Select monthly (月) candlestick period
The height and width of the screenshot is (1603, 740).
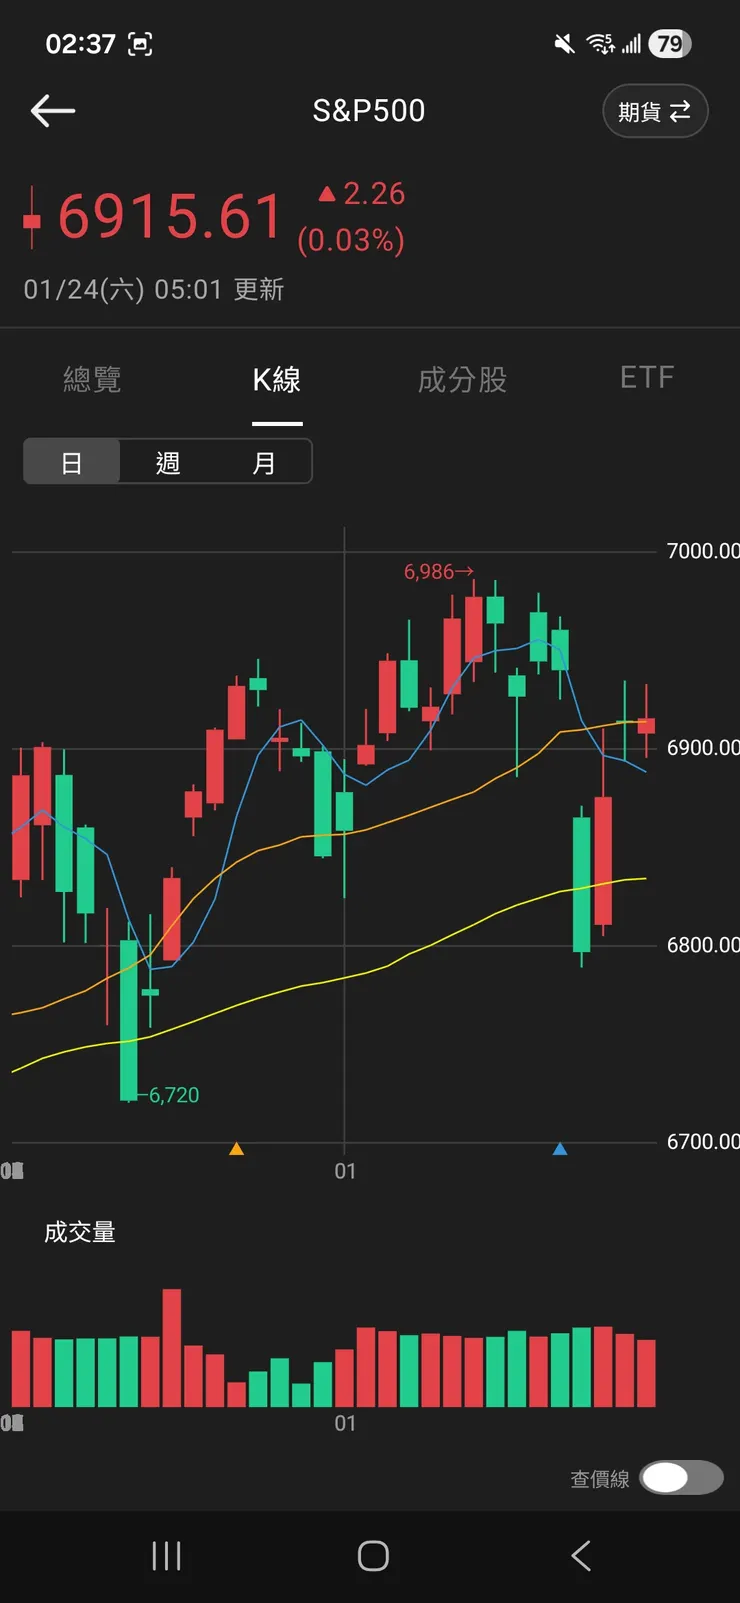pyautogui.click(x=263, y=463)
